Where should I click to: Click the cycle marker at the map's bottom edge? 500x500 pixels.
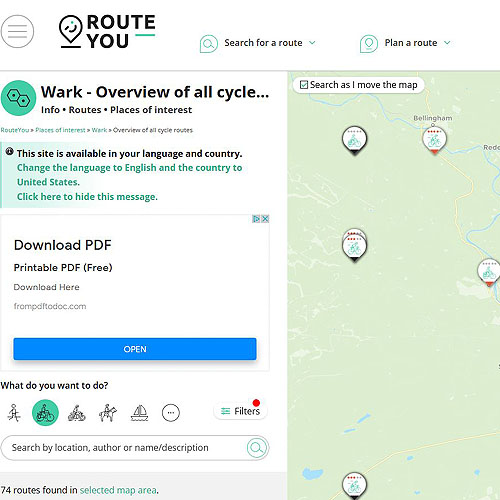click(354, 486)
